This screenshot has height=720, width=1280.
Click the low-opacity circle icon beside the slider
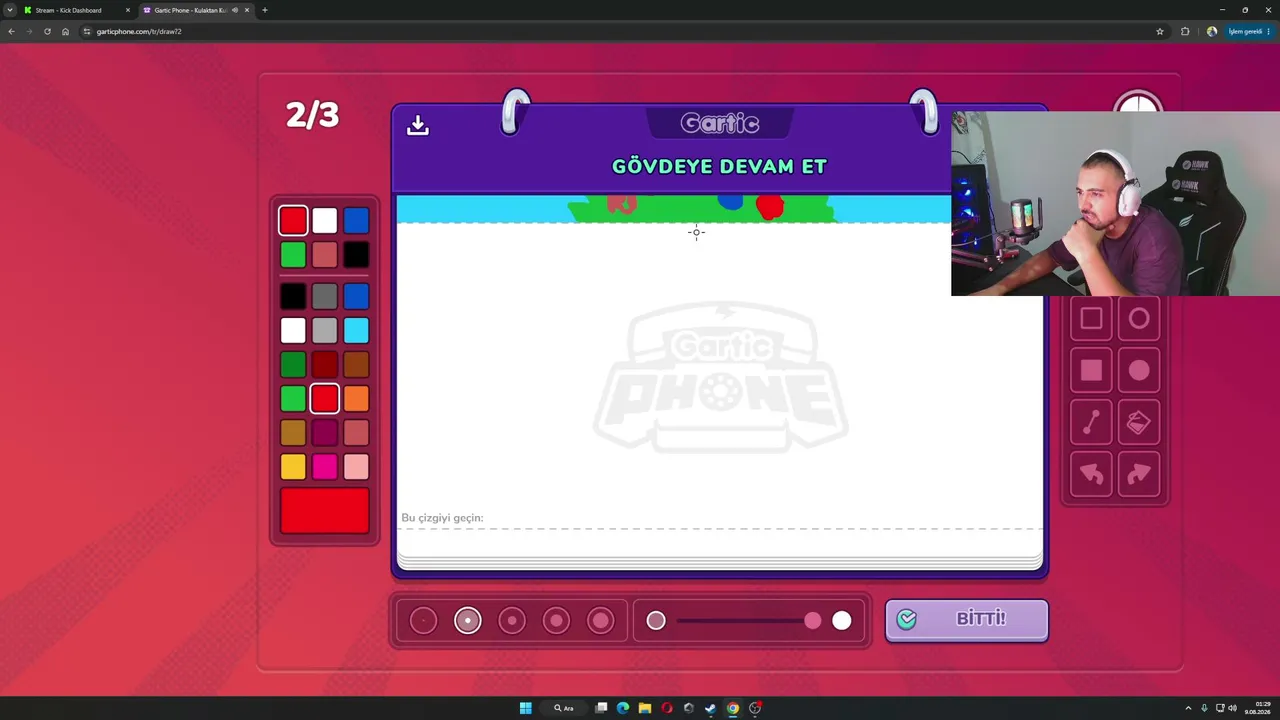coord(656,621)
